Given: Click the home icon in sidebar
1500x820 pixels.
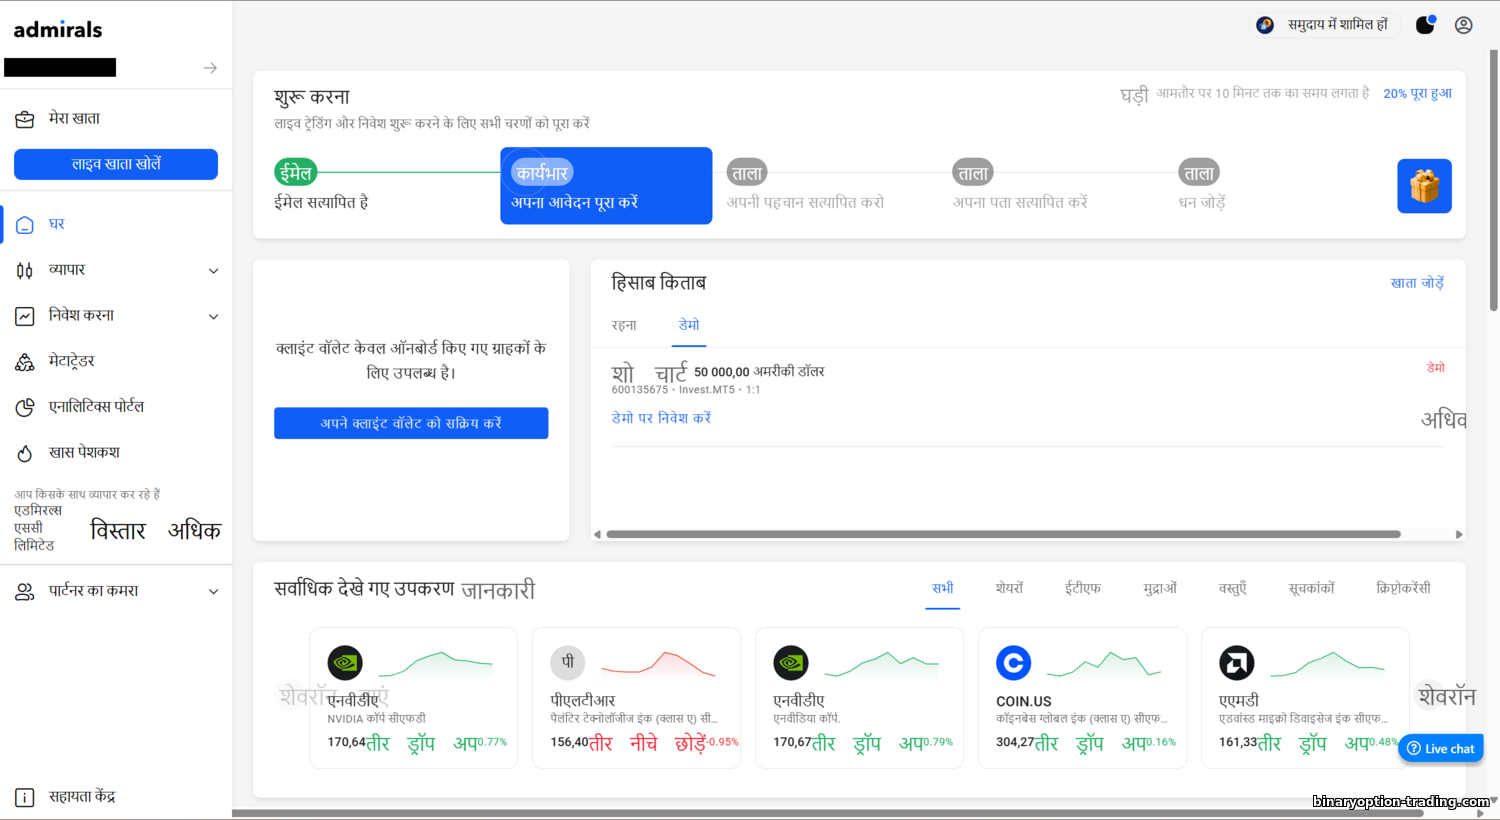Looking at the screenshot, I should (25, 225).
